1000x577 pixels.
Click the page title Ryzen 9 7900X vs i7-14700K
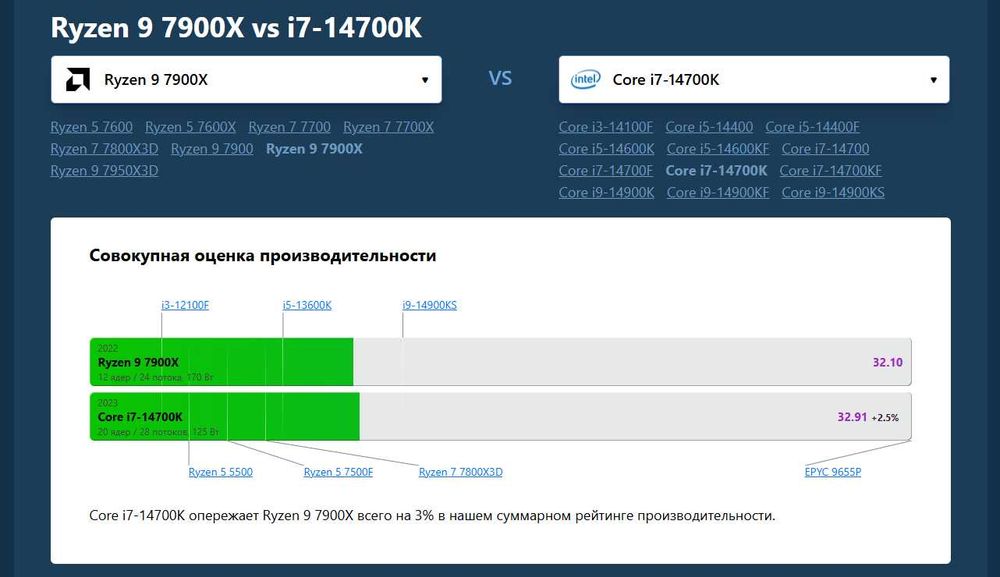(236, 28)
